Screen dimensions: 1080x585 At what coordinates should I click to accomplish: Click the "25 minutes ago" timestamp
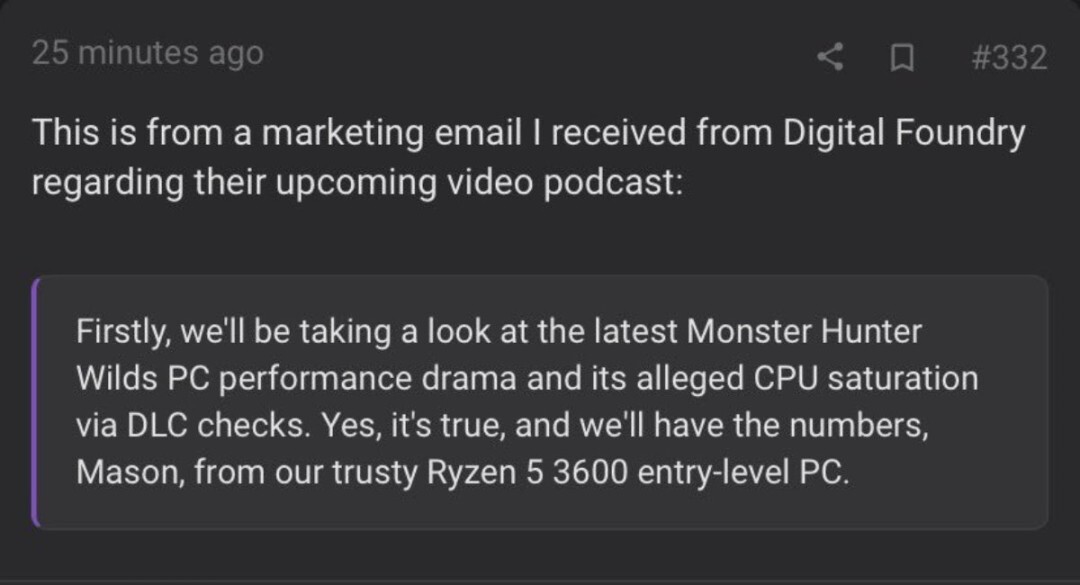pos(147,53)
